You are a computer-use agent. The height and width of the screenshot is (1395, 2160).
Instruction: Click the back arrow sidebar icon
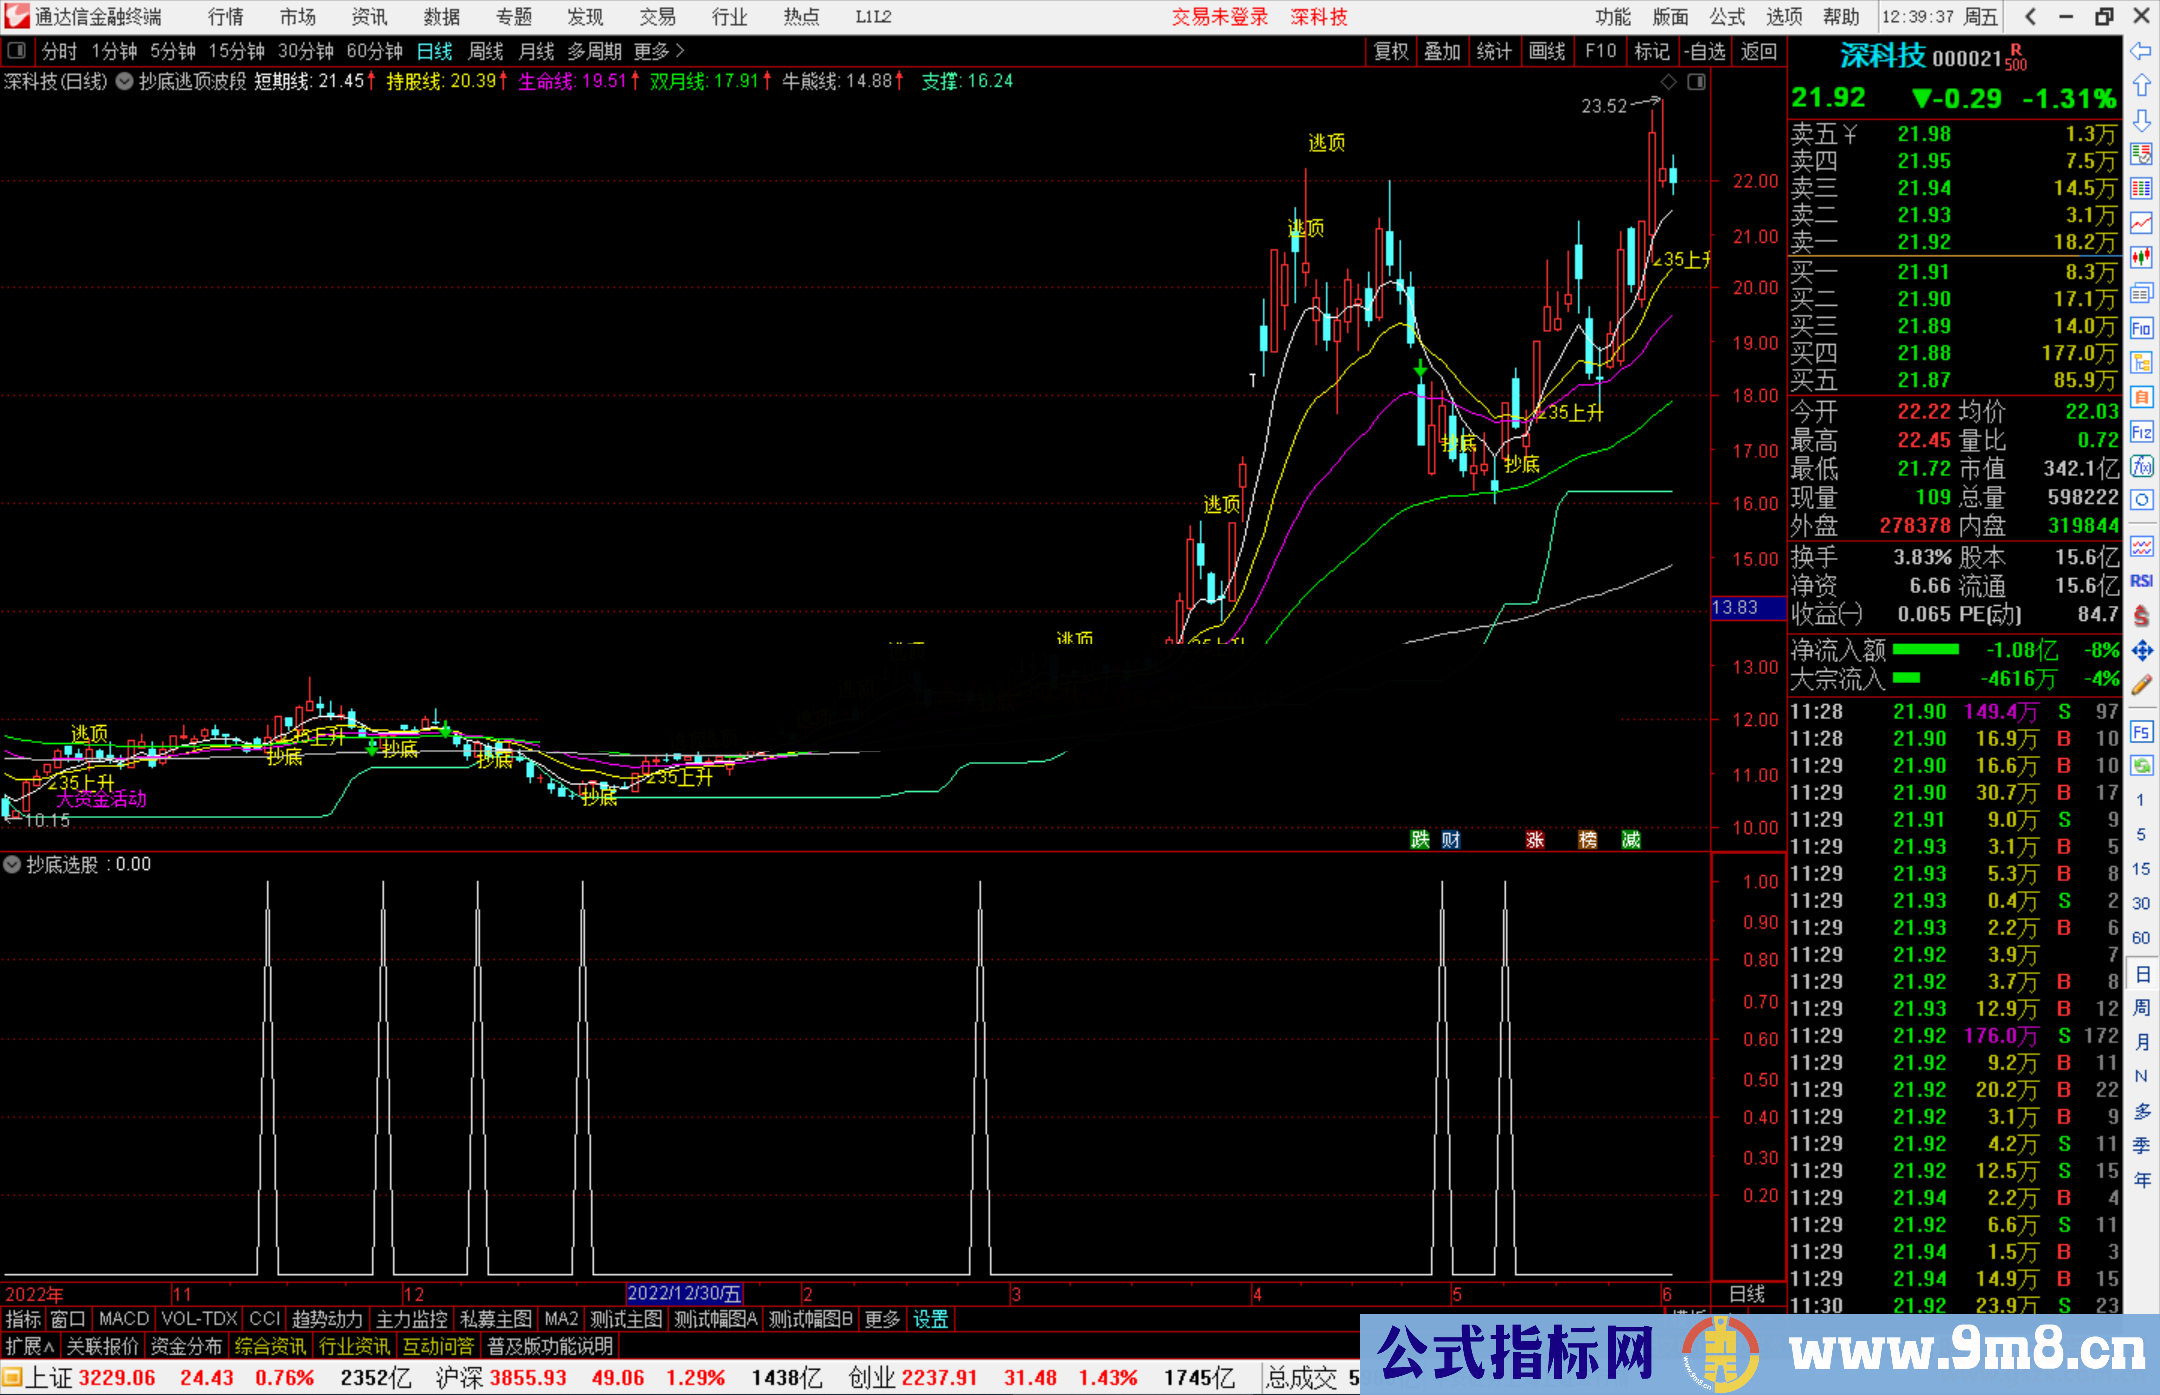point(2140,51)
